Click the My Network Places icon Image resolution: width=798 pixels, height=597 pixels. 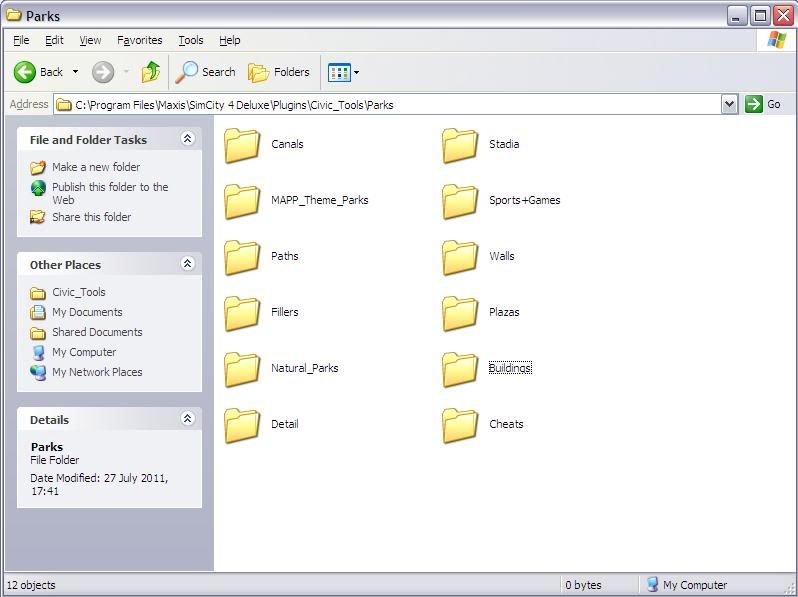point(38,373)
